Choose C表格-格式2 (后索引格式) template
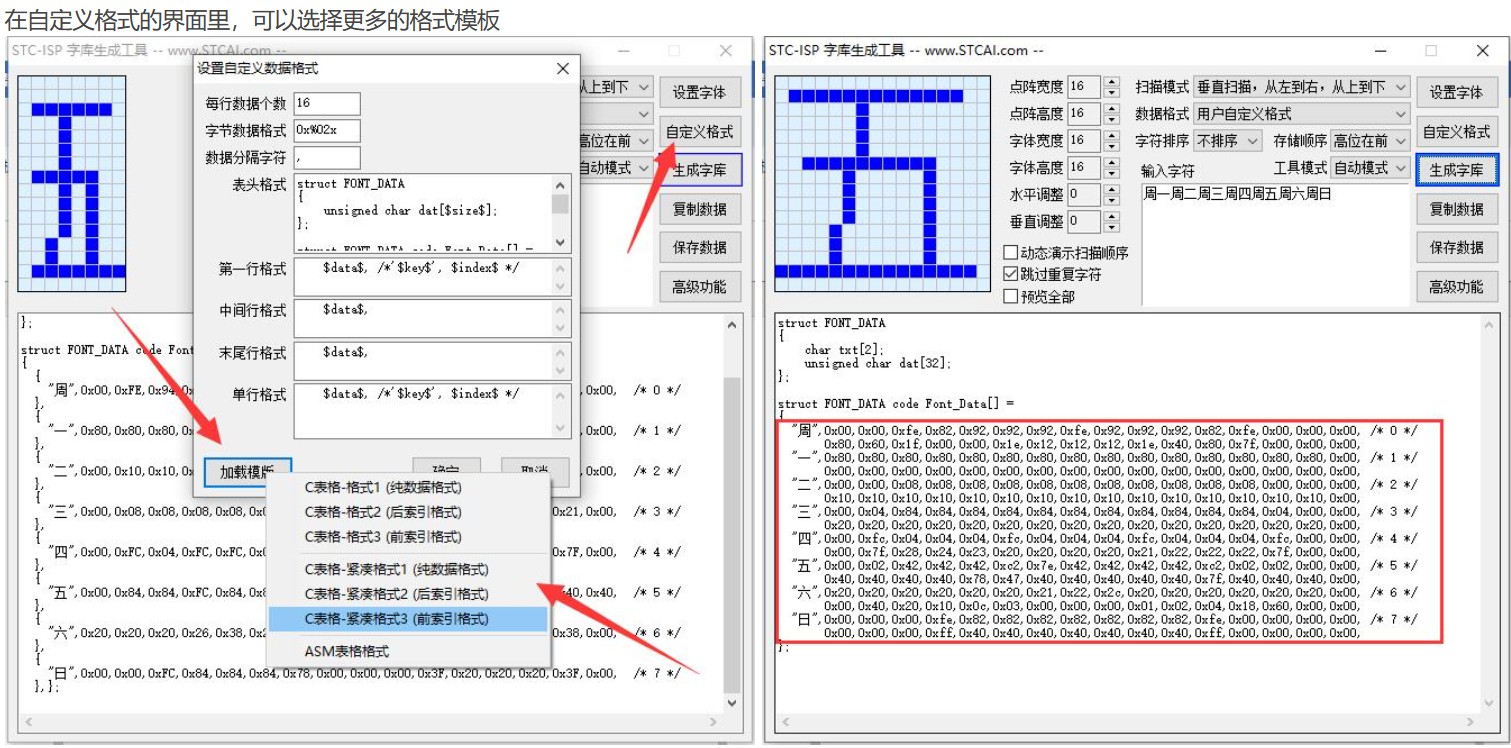 pos(408,512)
